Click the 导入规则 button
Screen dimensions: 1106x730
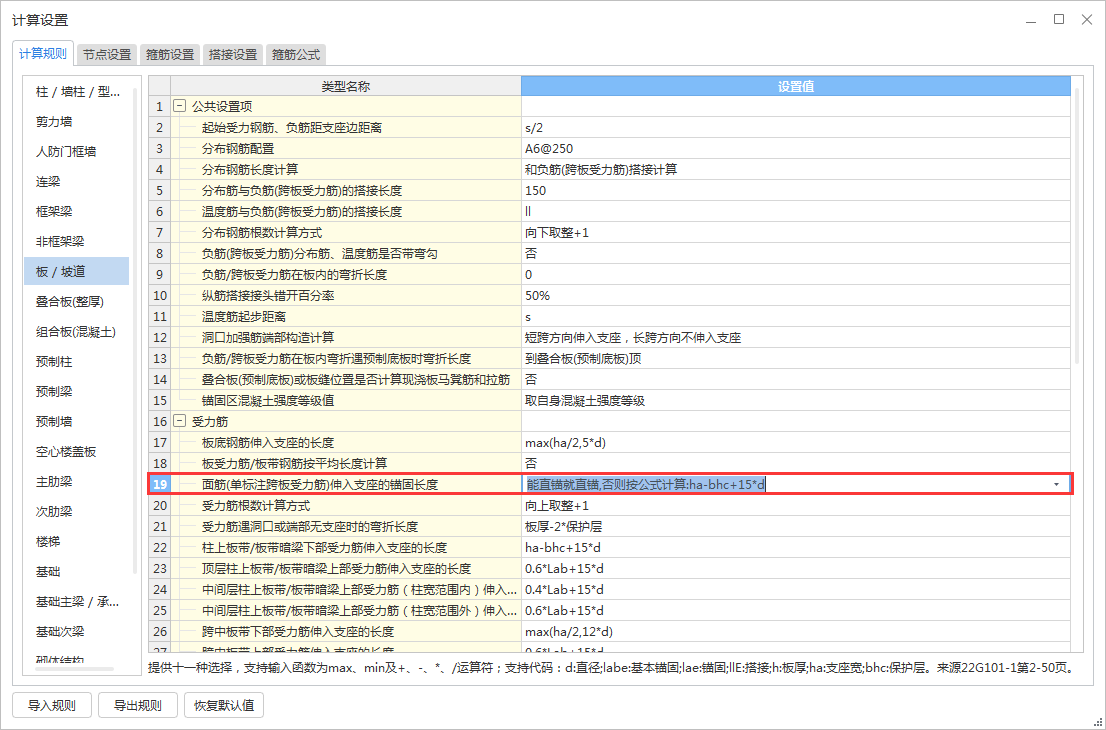pos(51,705)
